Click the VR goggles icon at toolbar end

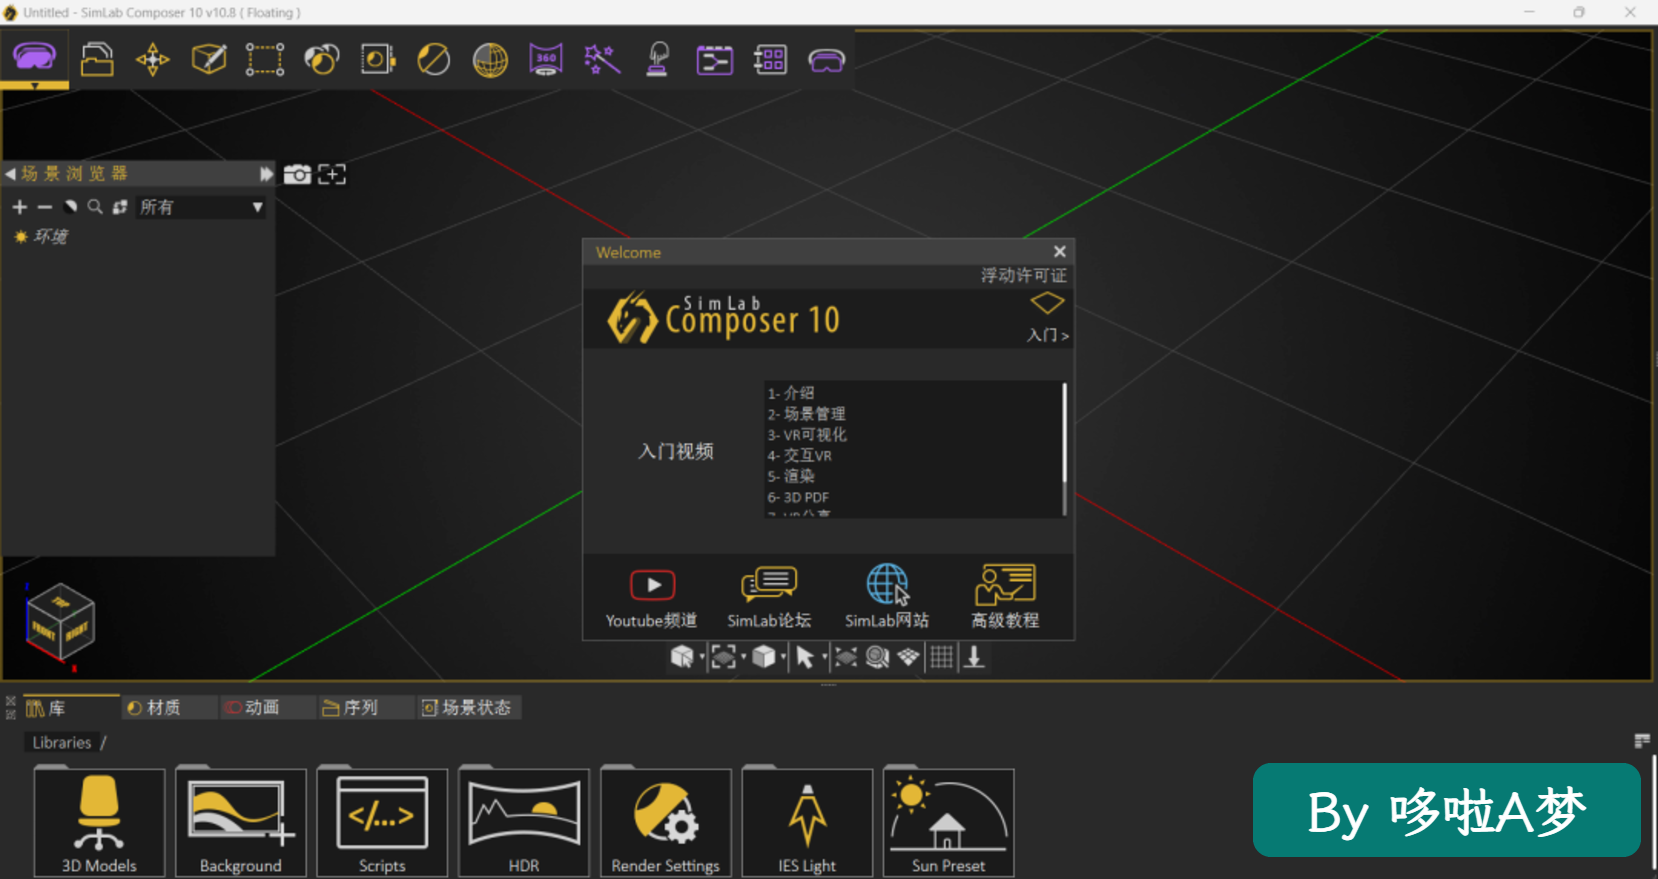(827, 61)
